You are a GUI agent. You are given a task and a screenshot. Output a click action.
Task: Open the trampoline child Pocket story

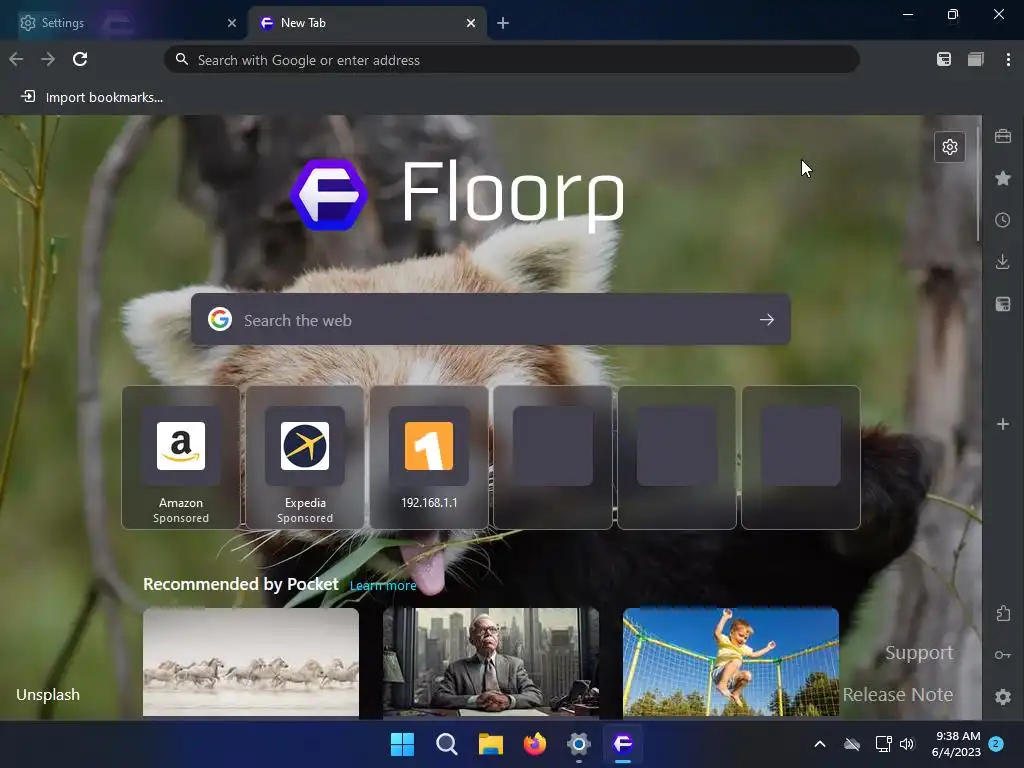[x=731, y=662]
